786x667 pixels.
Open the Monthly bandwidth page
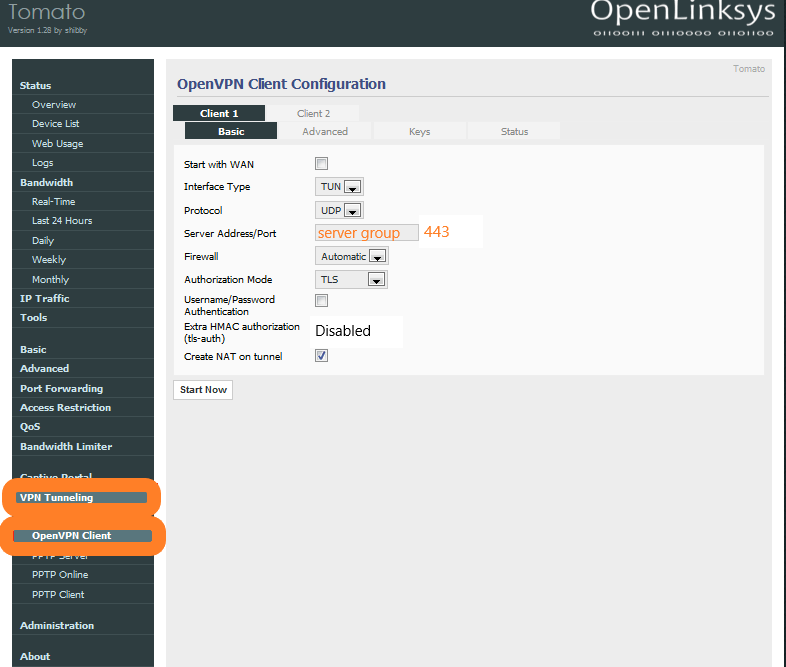coord(51,279)
